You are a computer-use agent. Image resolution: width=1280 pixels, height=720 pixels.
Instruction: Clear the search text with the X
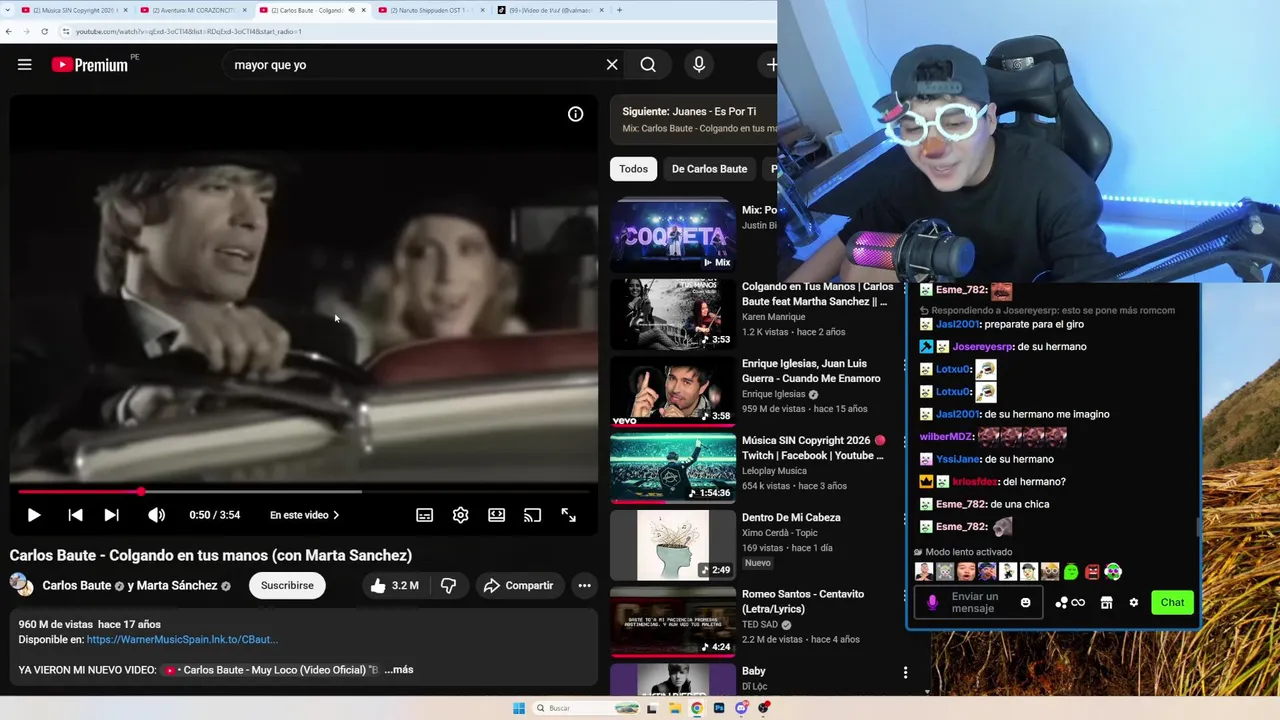tap(612, 65)
